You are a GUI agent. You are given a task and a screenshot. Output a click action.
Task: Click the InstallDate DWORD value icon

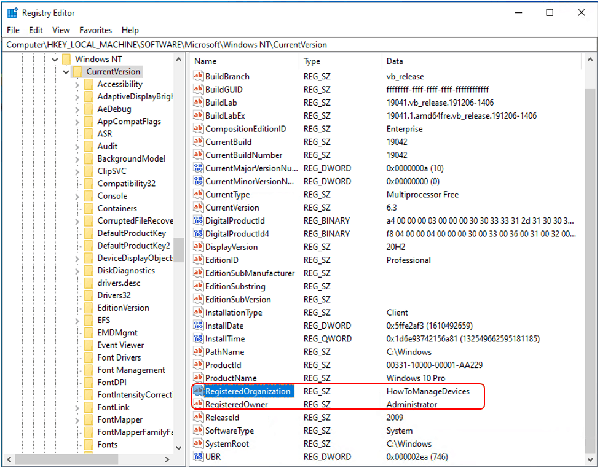click(197, 326)
